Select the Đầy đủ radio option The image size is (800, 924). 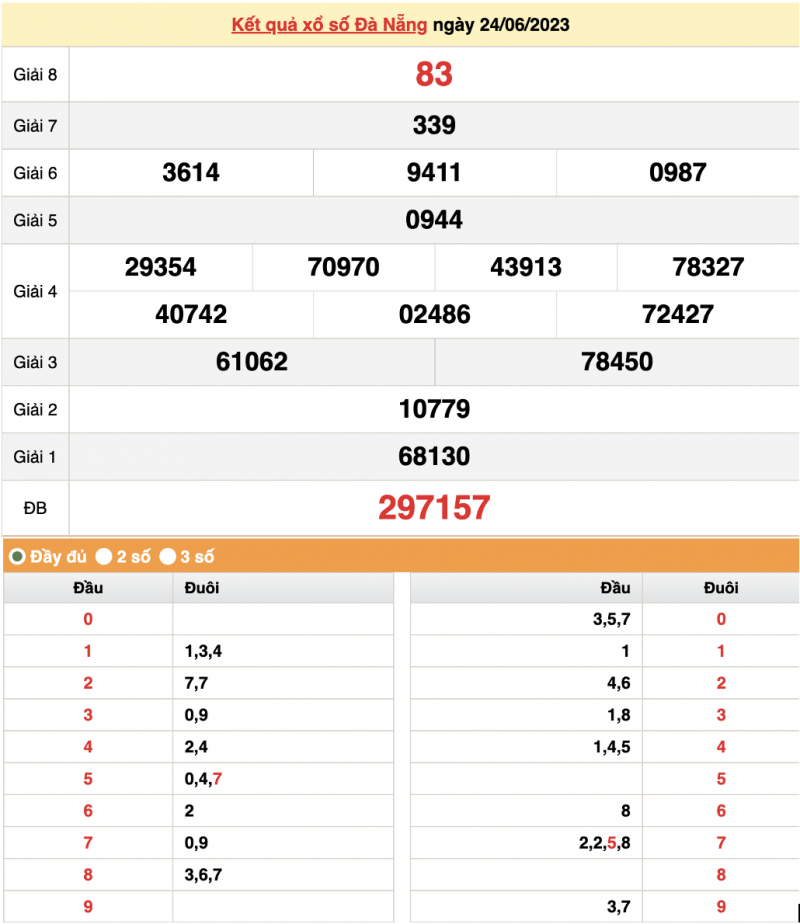pos(17,556)
